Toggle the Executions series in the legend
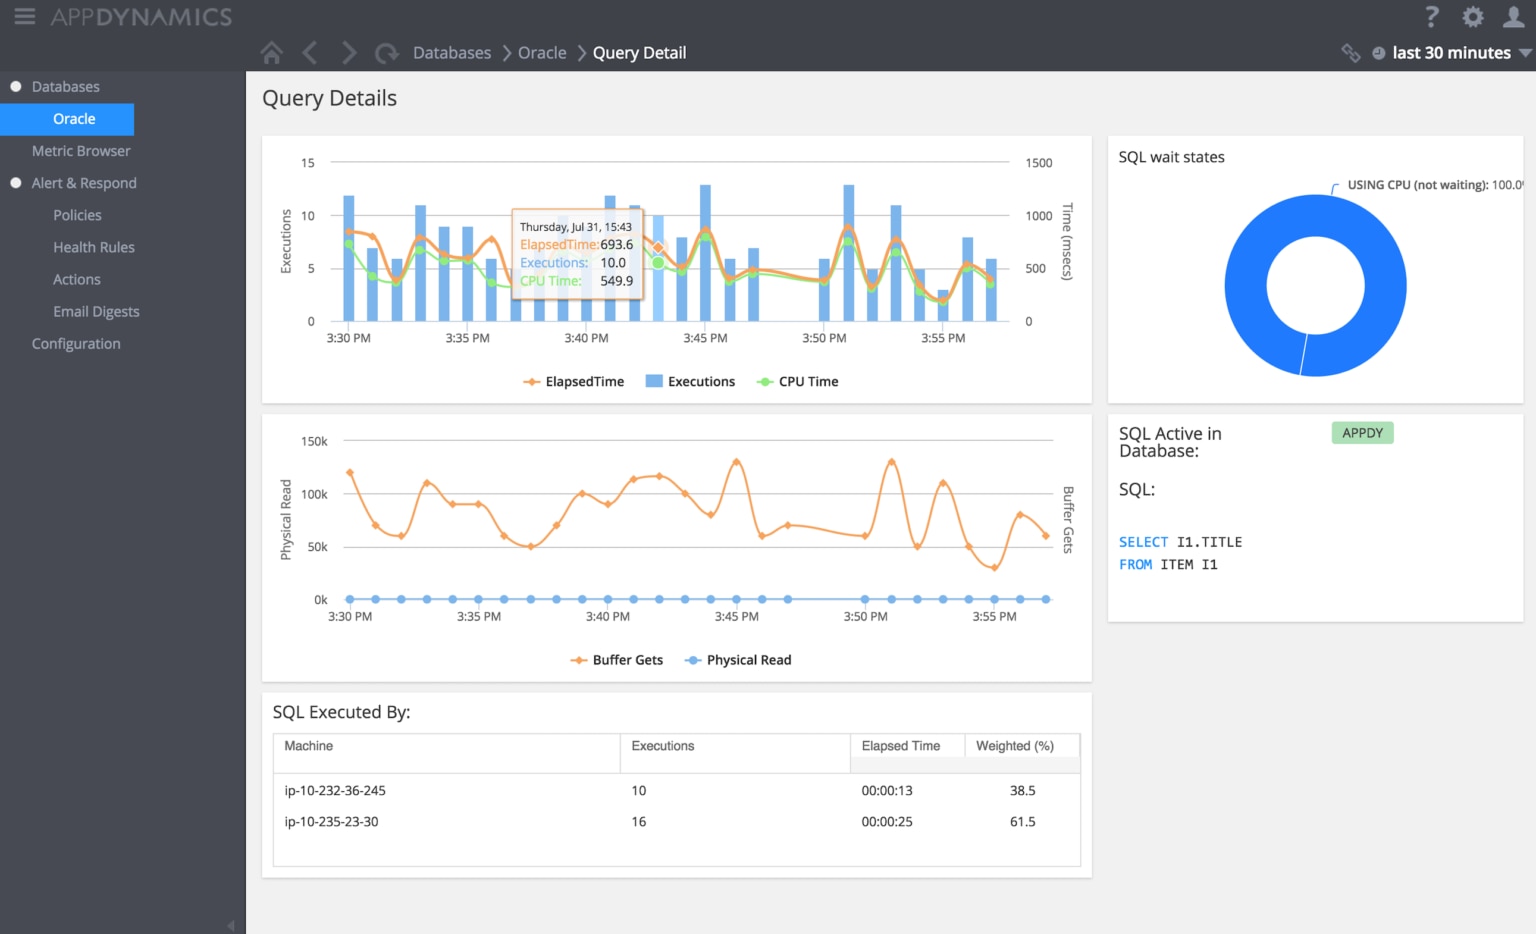This screenshot has width=1536, height=934. [690, 381]
